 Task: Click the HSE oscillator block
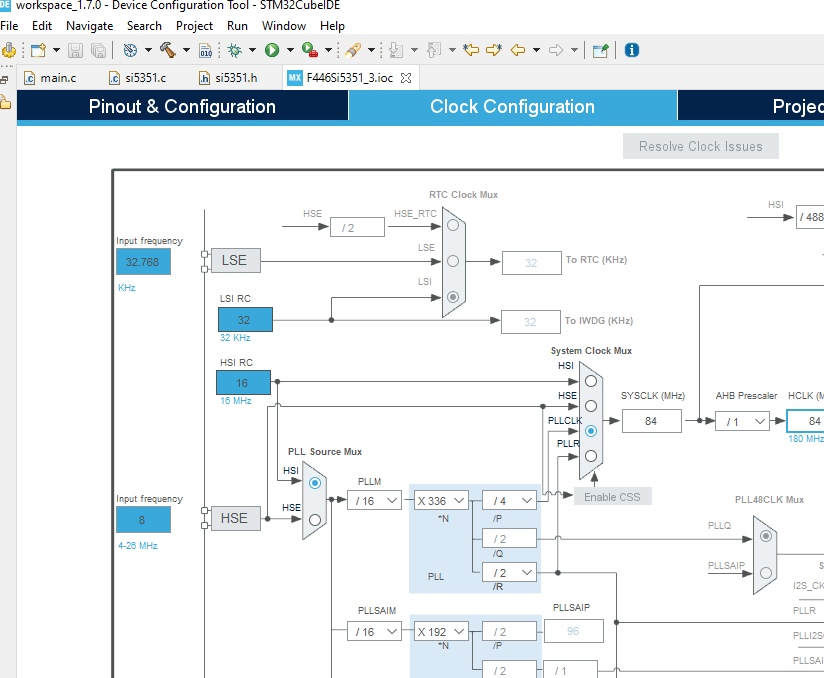pos(235,519)
